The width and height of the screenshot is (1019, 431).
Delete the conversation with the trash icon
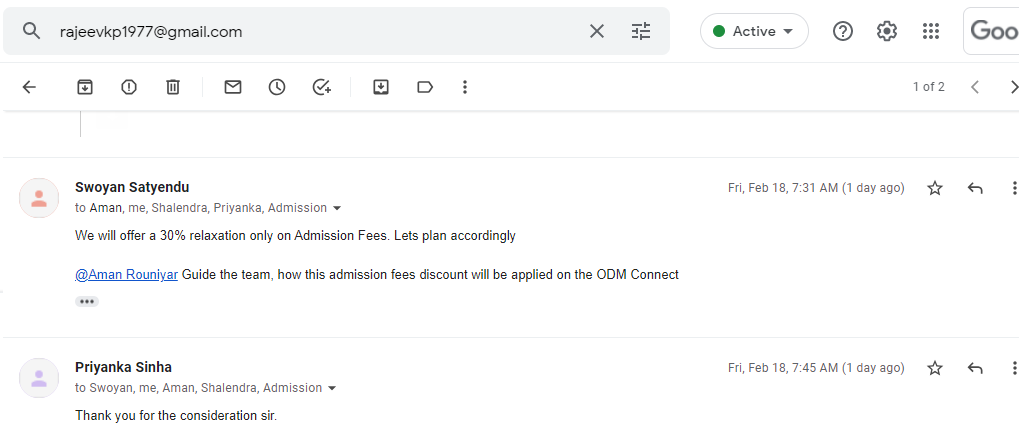tap(173, 87)
